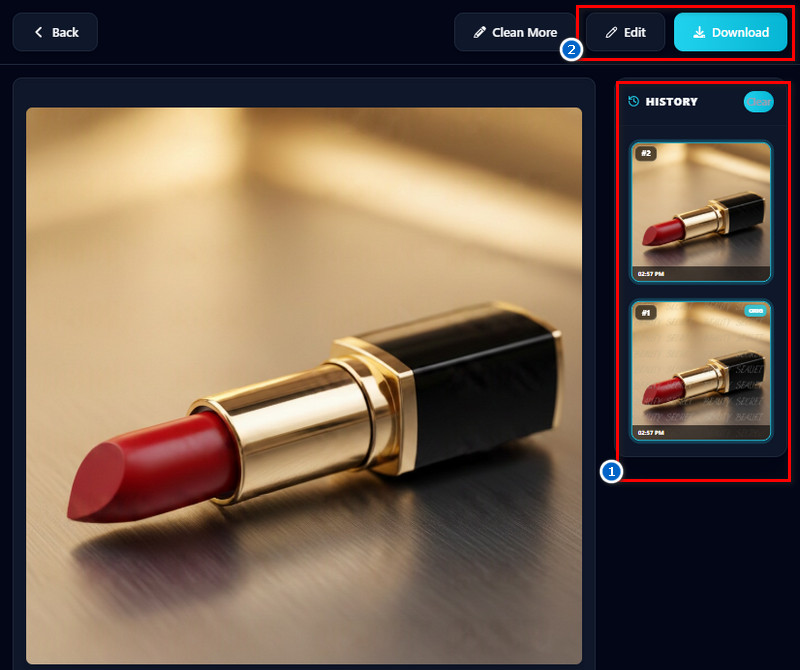
Task: Select history thumbnail #2
Action: coord(701,211)
